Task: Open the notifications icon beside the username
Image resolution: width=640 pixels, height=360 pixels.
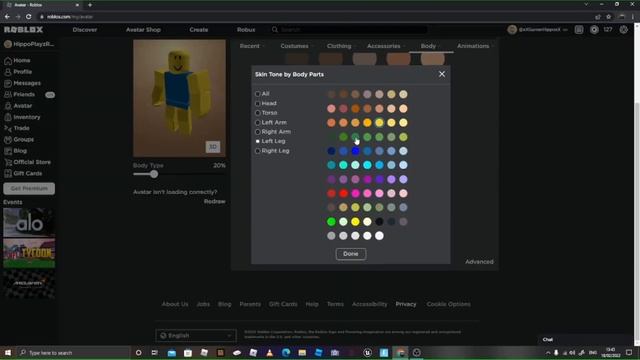Action: pos(579,30)
